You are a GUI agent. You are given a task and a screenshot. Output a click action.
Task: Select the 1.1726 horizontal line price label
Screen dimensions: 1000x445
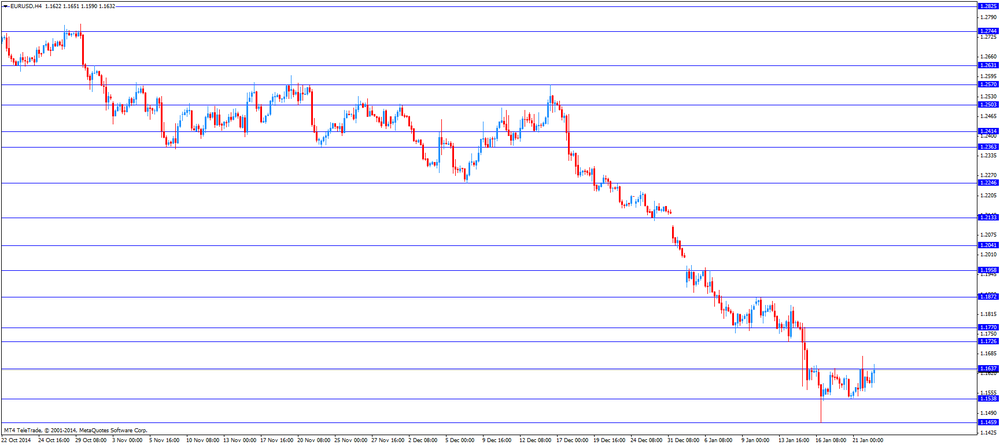pyautogui.click(x=988, y=341)
